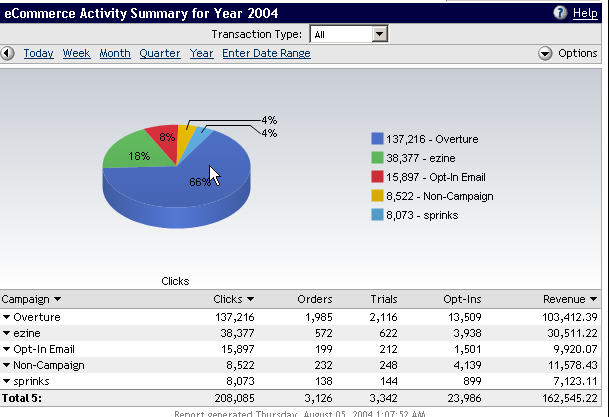Expand the Opt-In Email row arrow
This screenshot has height=417, width=609.
pos(6,349)
